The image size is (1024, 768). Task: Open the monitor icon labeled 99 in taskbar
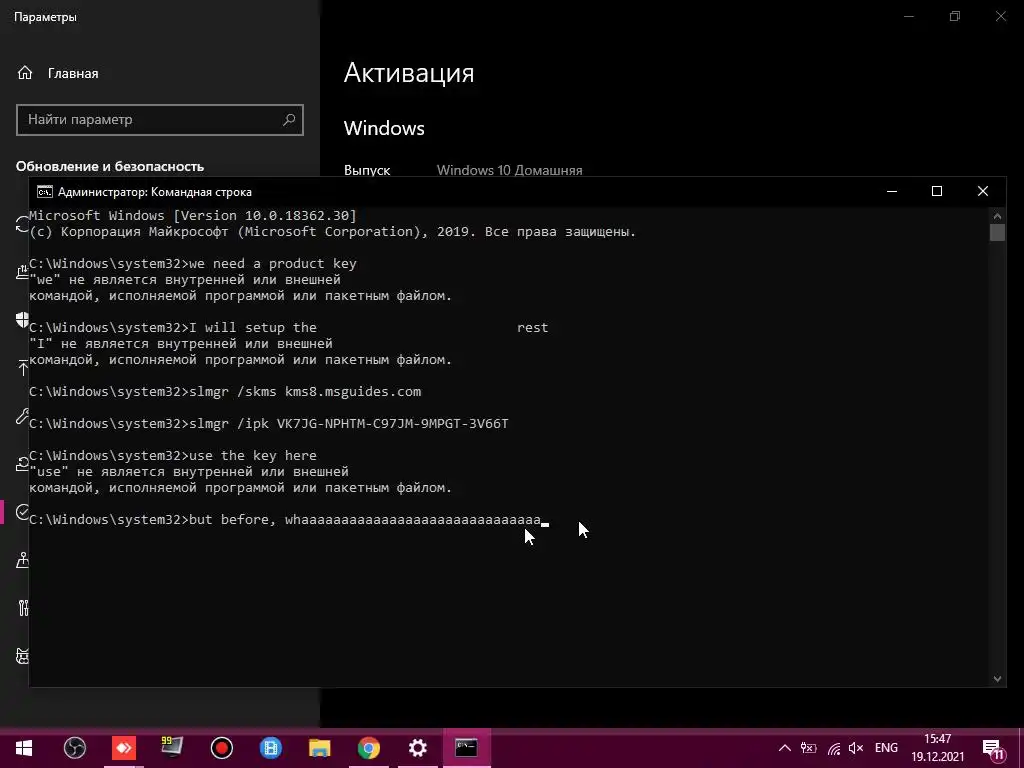pos(172,746)
